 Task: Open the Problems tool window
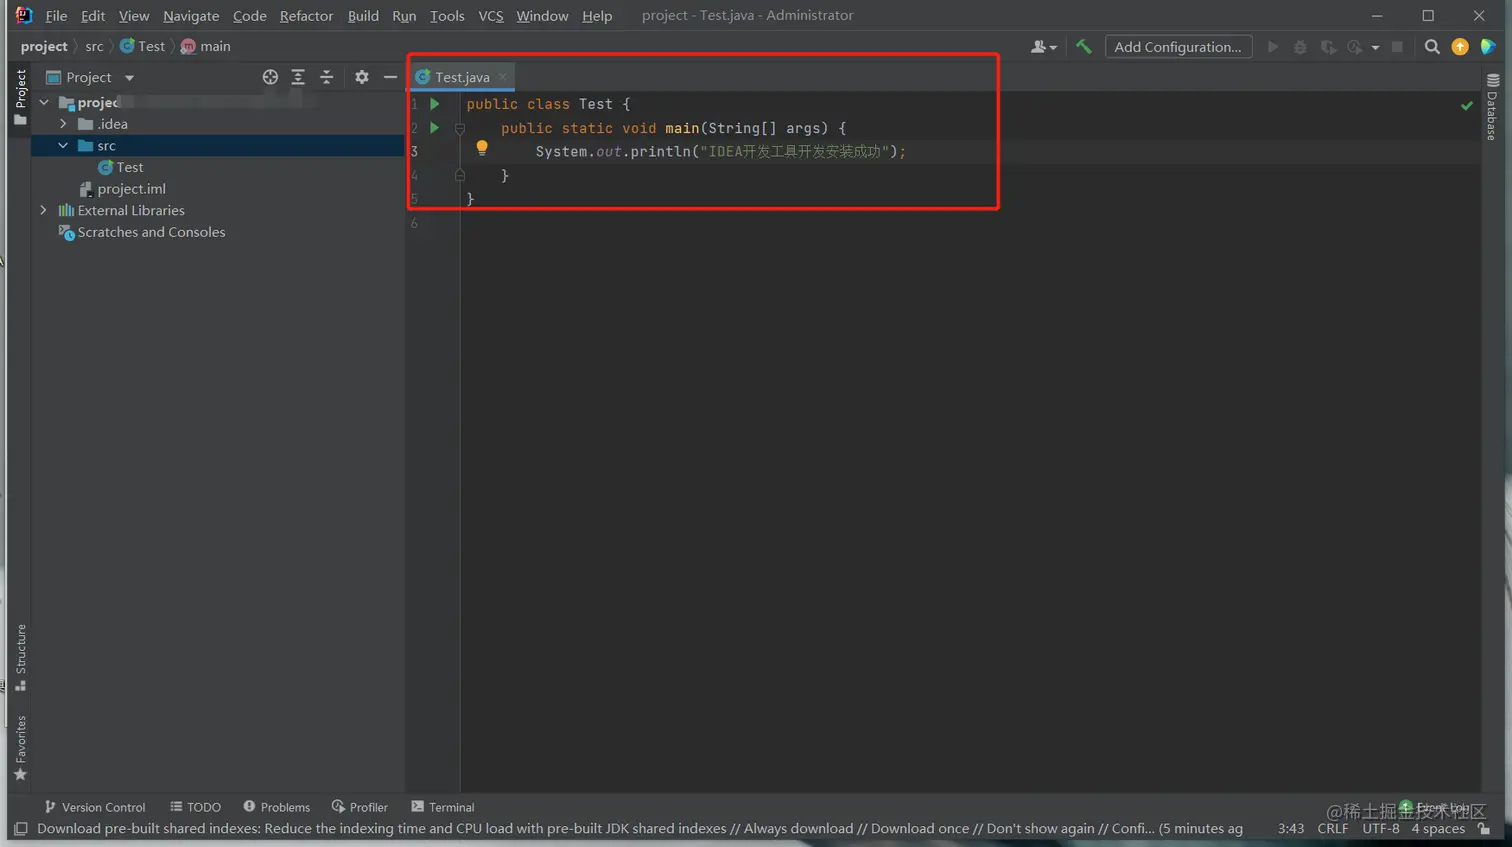276,807
